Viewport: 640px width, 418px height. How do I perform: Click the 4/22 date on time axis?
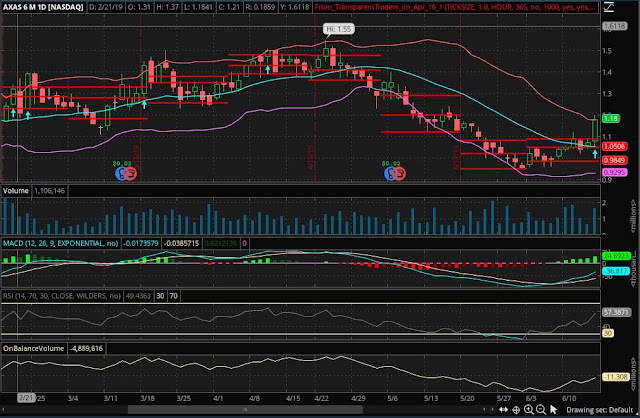point(322,398)
